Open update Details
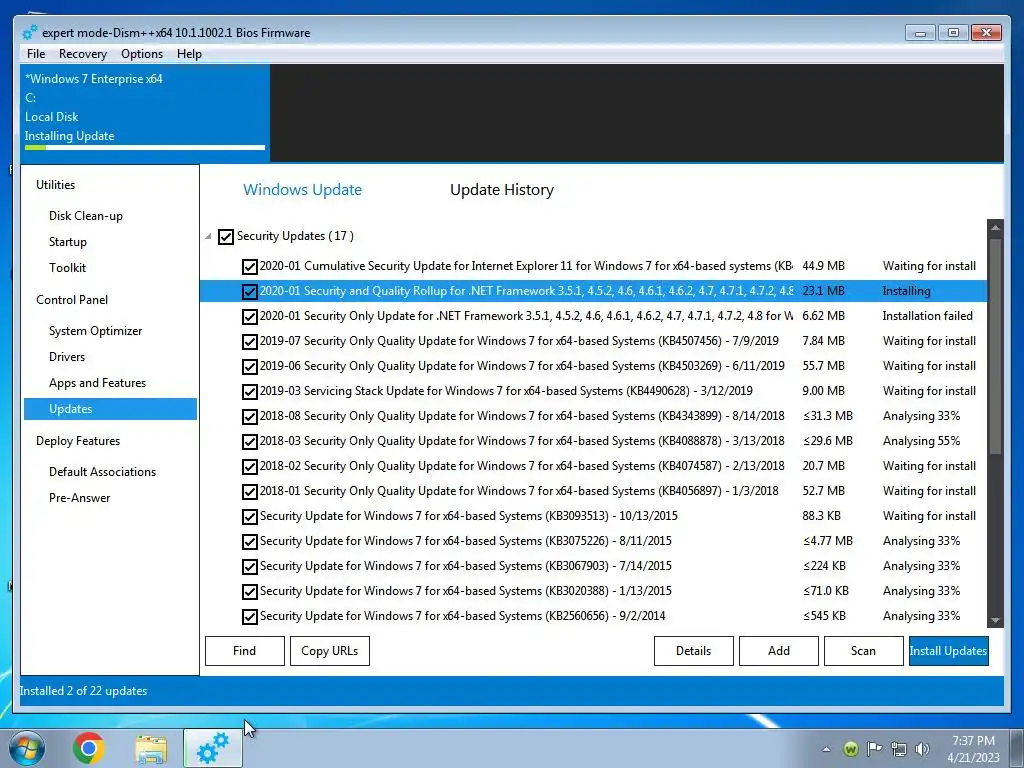Screen dimensions: 1024x768 coord(694,650)
